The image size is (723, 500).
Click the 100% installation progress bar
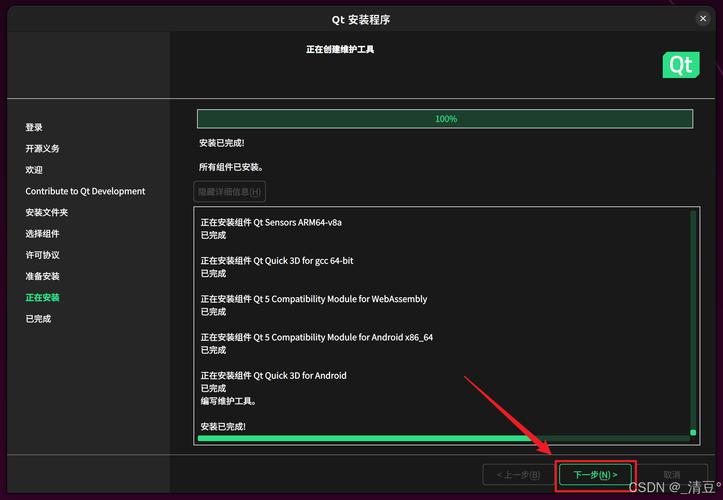(445, 119)
